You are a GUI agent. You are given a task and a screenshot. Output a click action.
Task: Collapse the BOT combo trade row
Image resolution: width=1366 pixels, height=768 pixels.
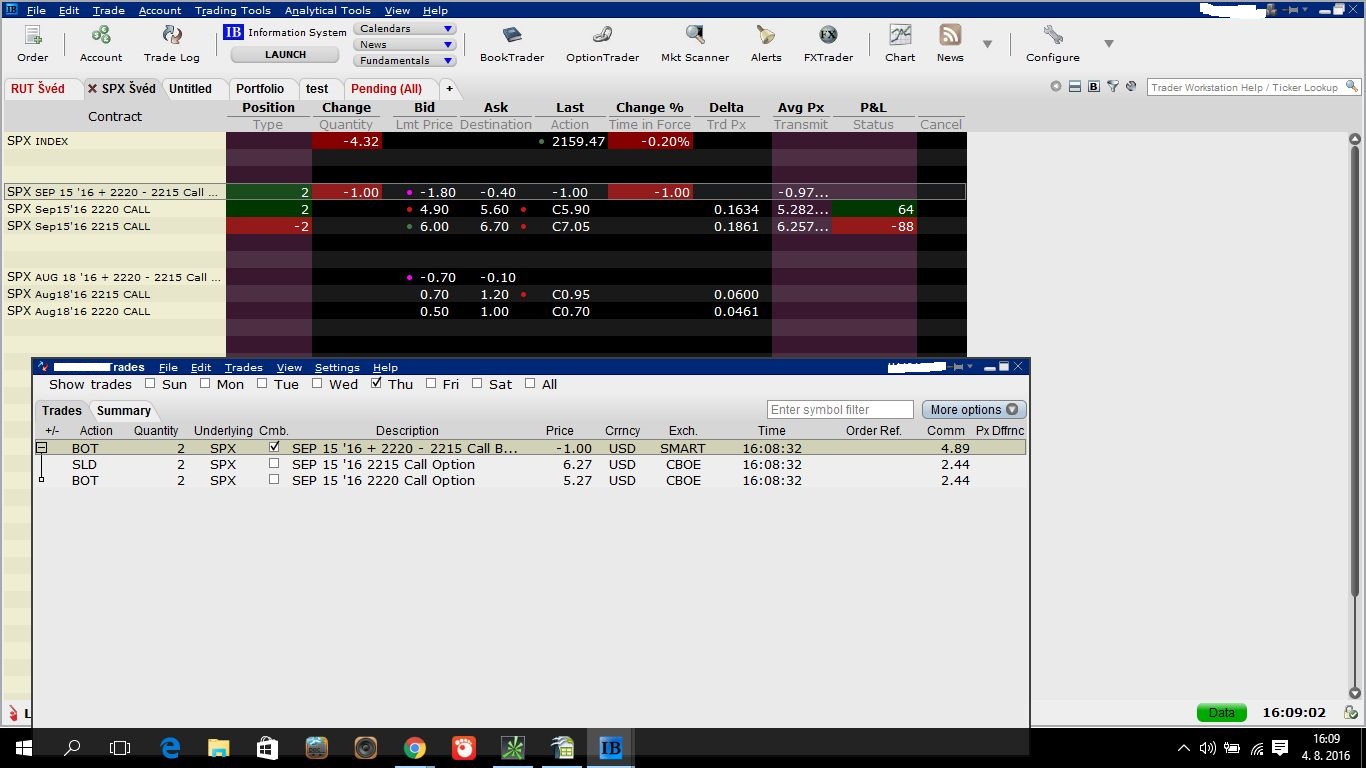coord(42,448)
